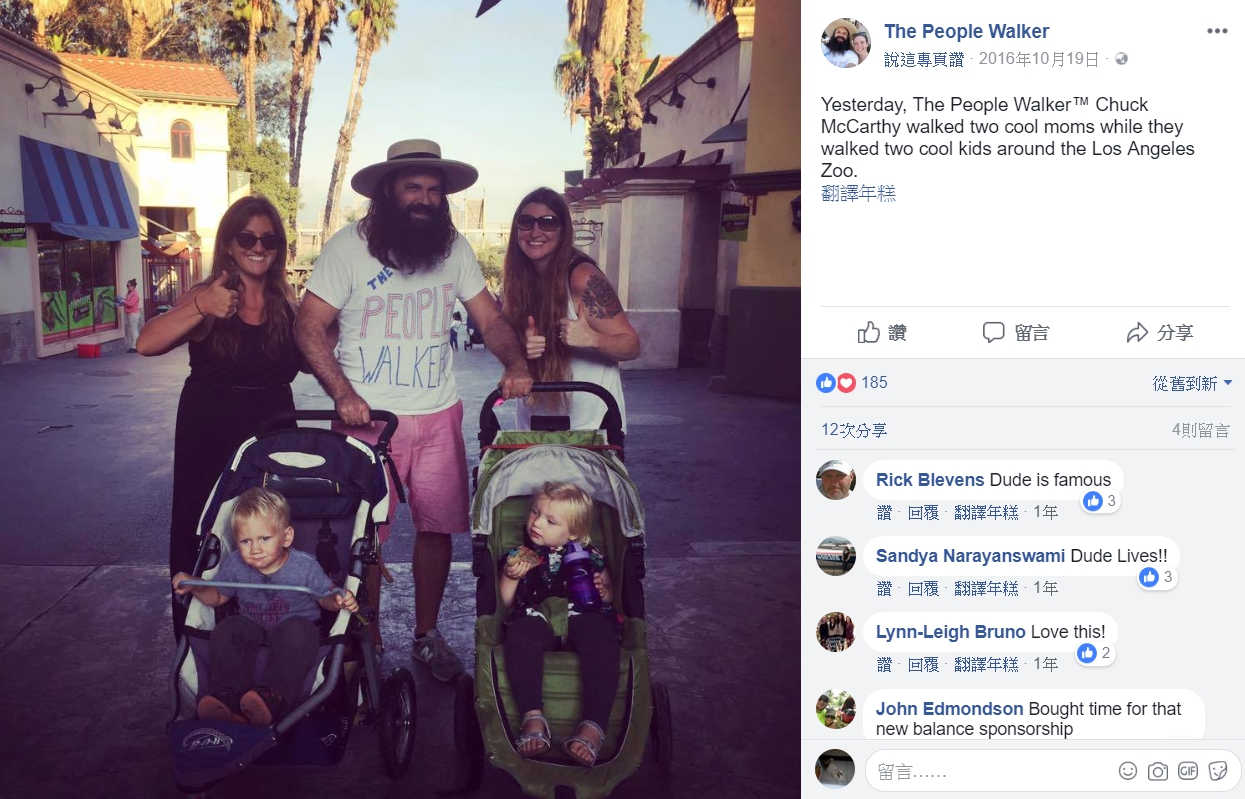Image resolution: width=1245 pixels, height=799 pixels.
Task: Open the reactions list showing 185
Action: pos(852,382)
